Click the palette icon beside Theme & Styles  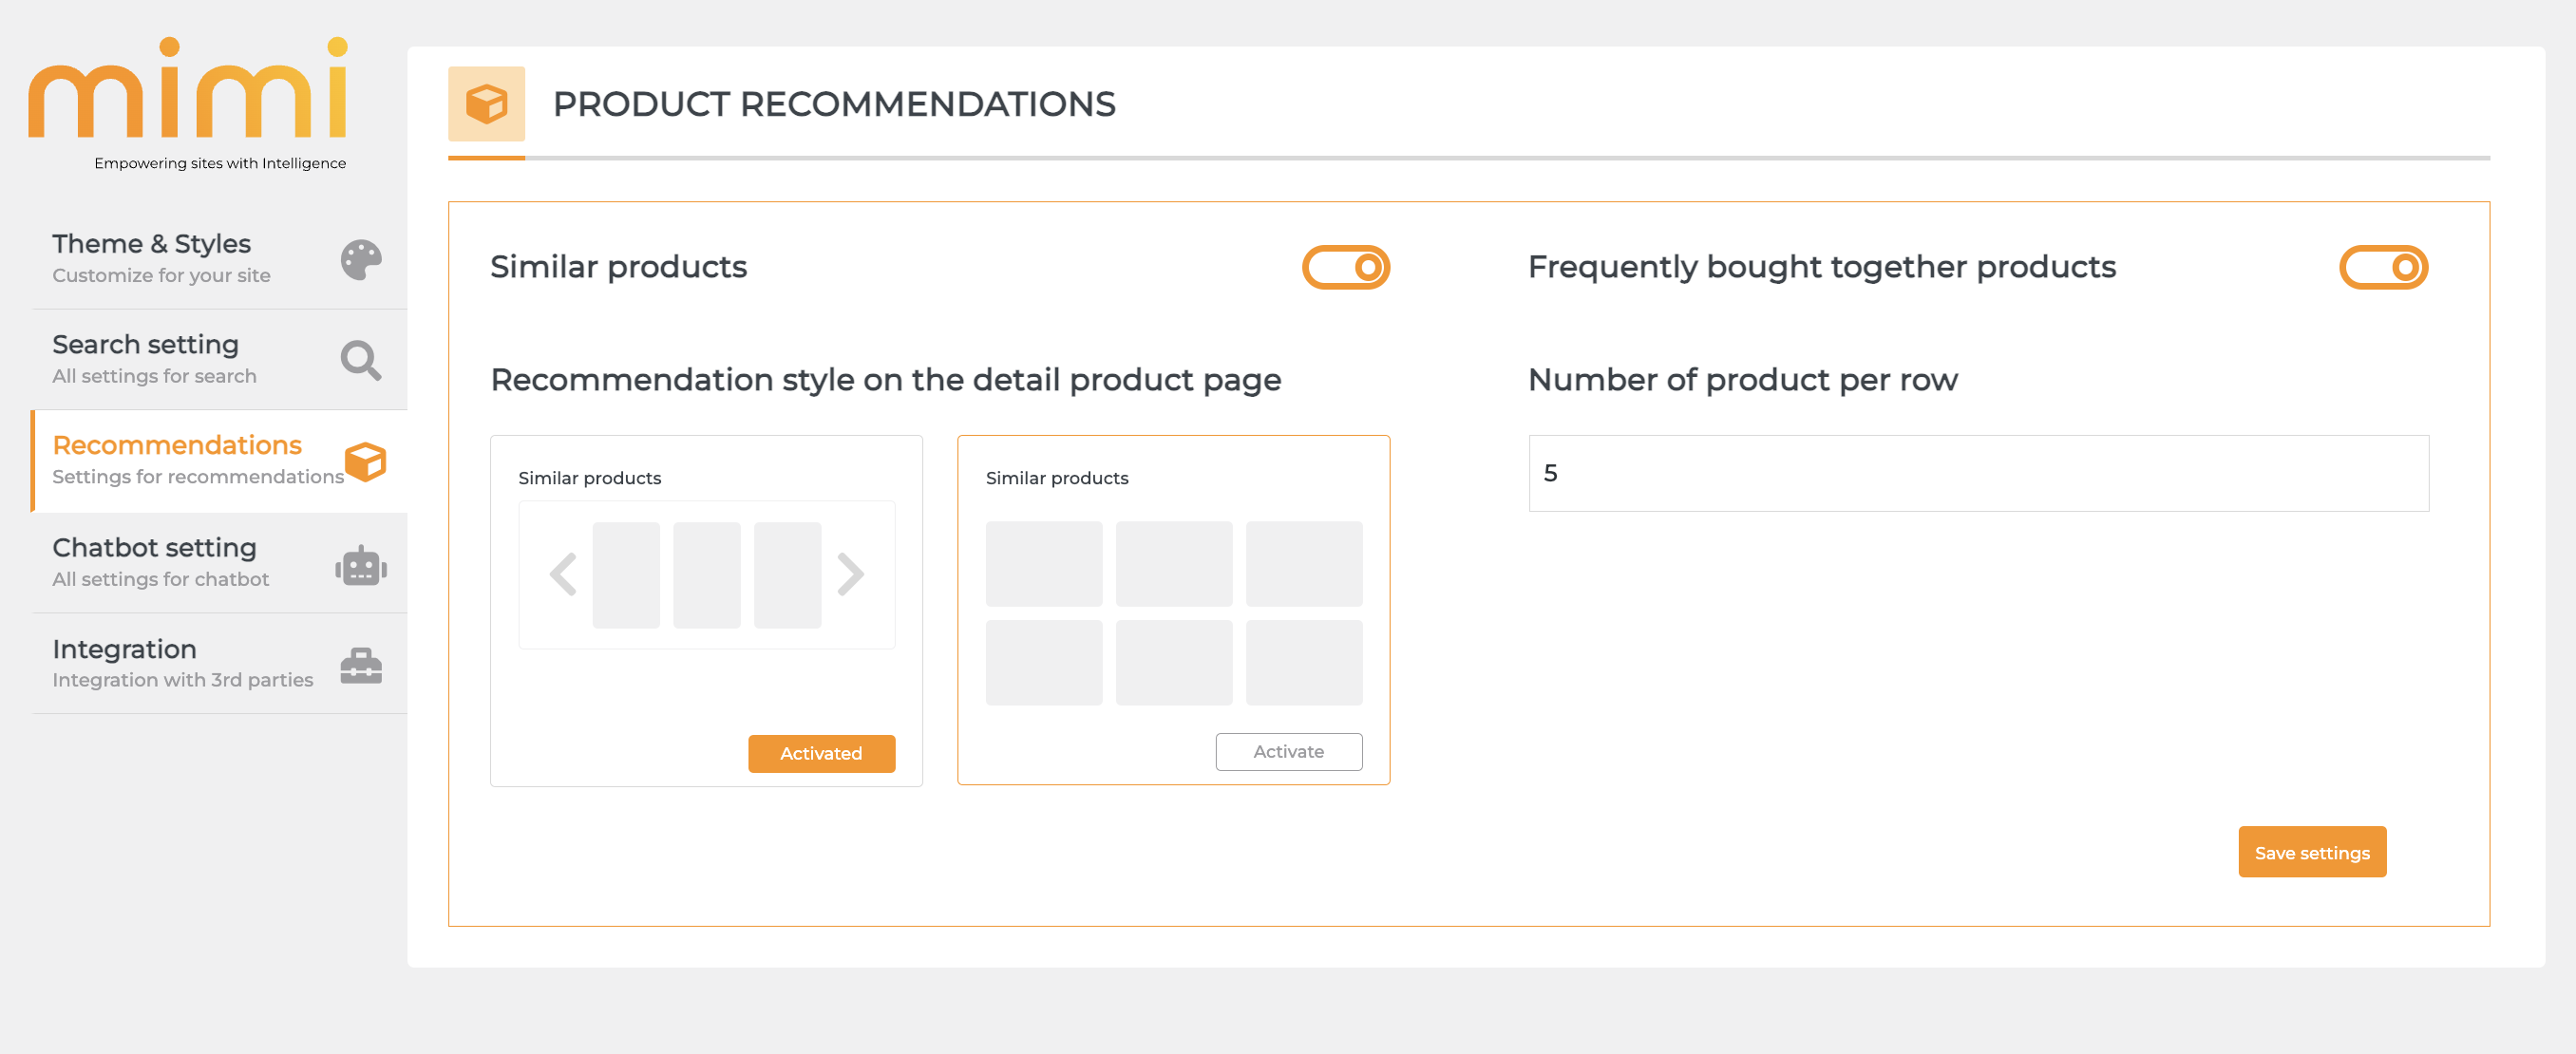coord(360,260)
